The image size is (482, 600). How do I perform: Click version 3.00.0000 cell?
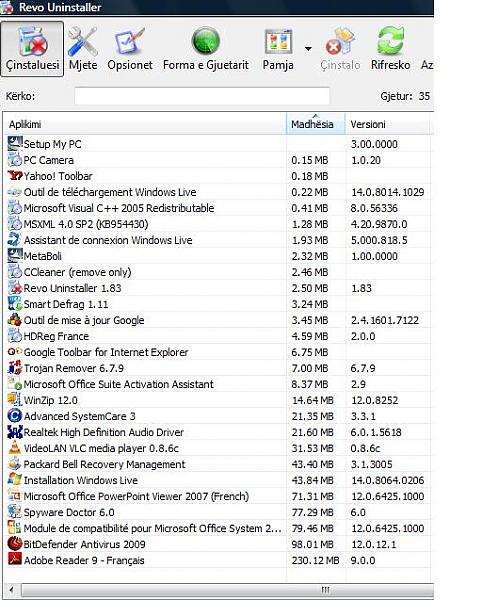[x=374, y=144]
